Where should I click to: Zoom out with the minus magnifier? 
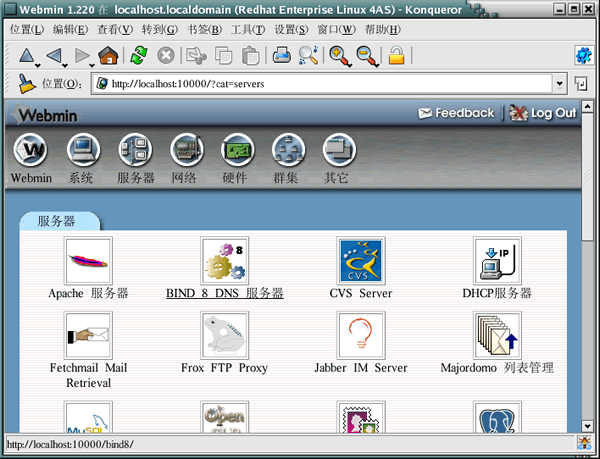click(x=367, y=57)
